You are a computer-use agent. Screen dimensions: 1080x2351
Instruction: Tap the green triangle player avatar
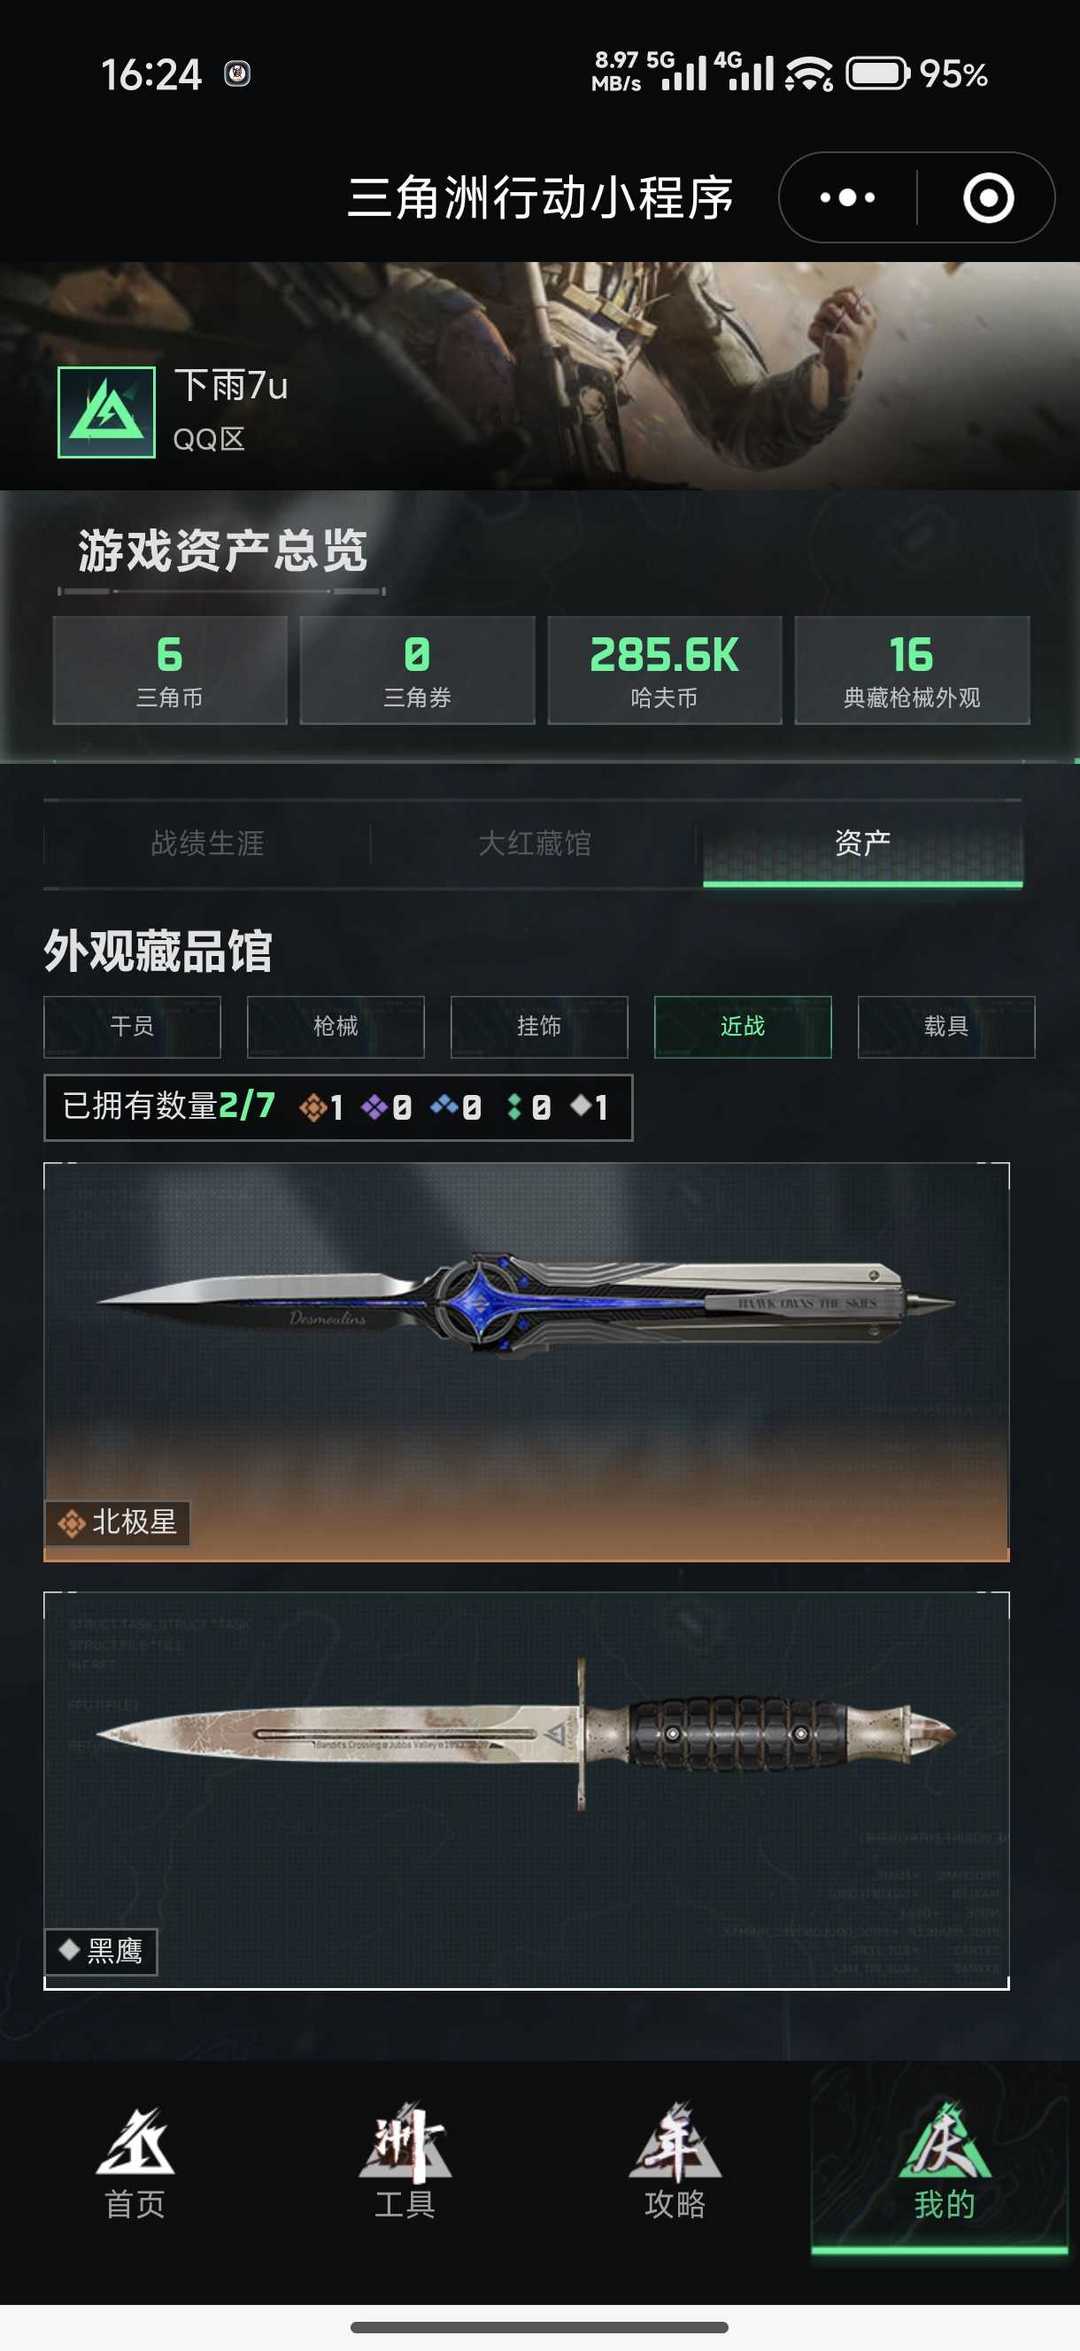(106, 412)
